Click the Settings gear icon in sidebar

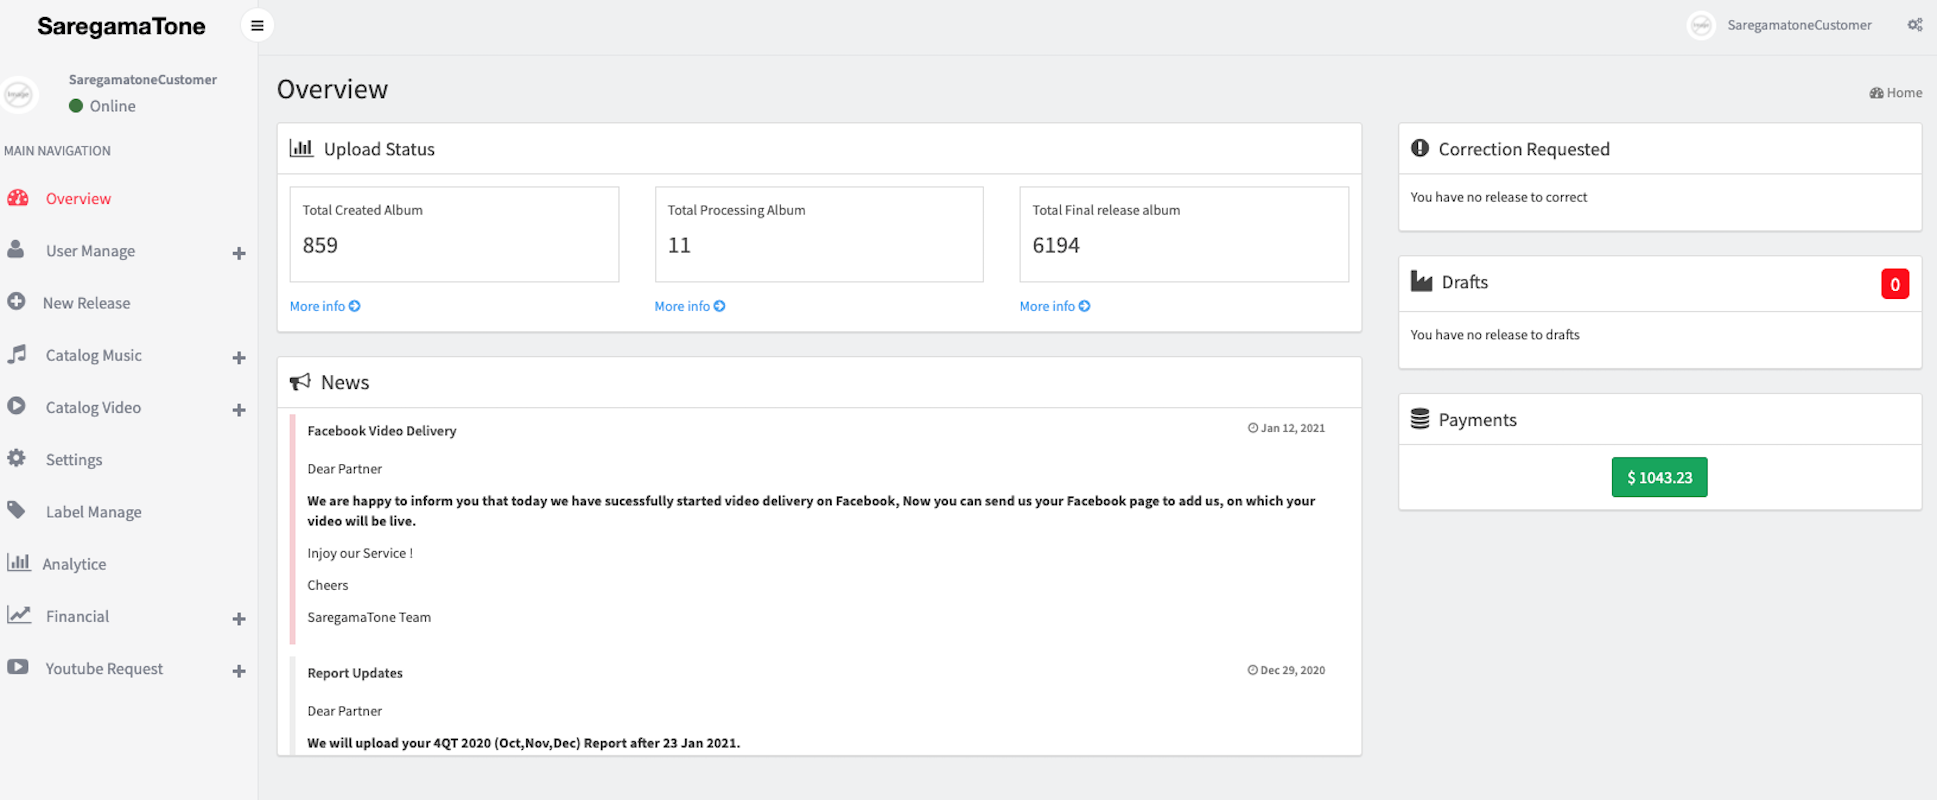point(16,458)
